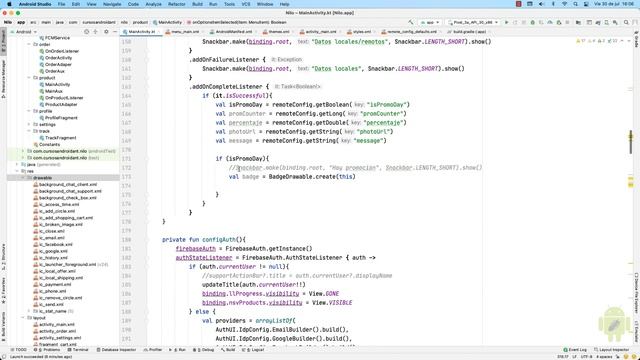Open the app run configuration dropdown
Screen dimensions: 640x360
430,22
